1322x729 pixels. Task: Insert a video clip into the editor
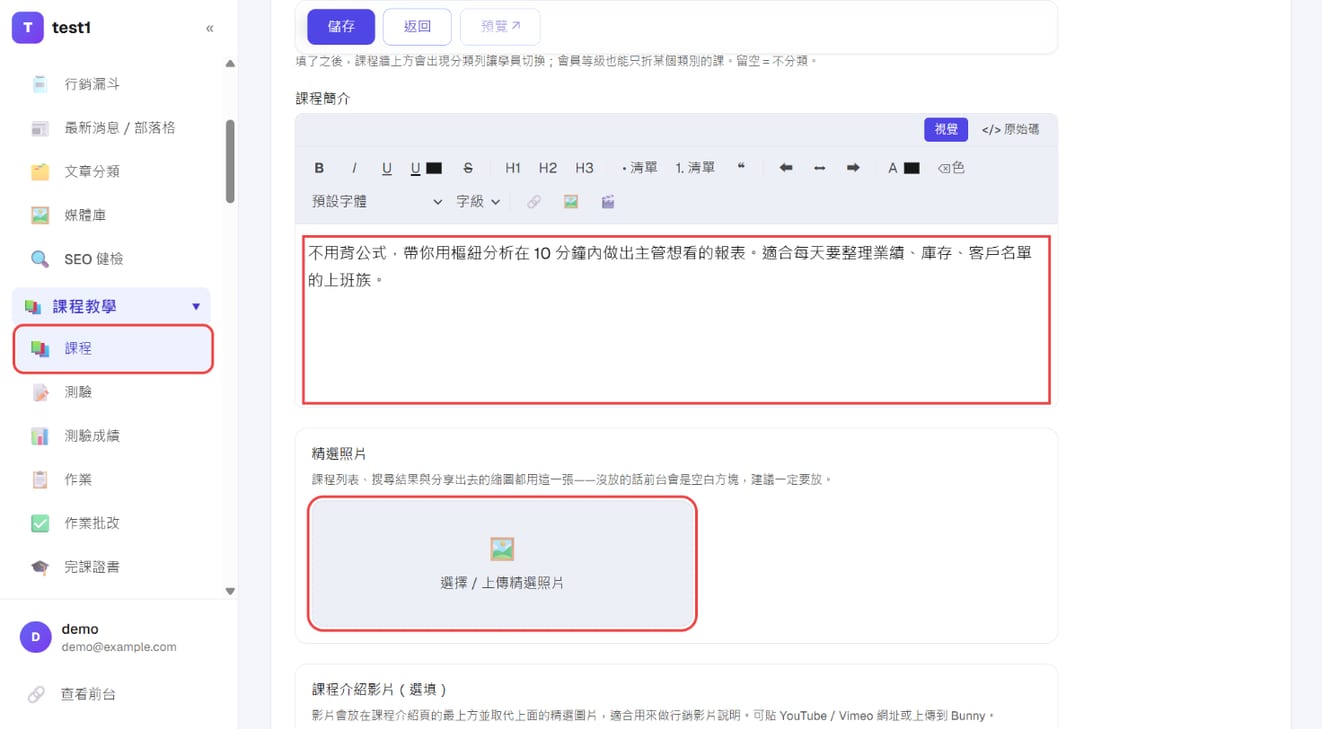pos(608,202)
